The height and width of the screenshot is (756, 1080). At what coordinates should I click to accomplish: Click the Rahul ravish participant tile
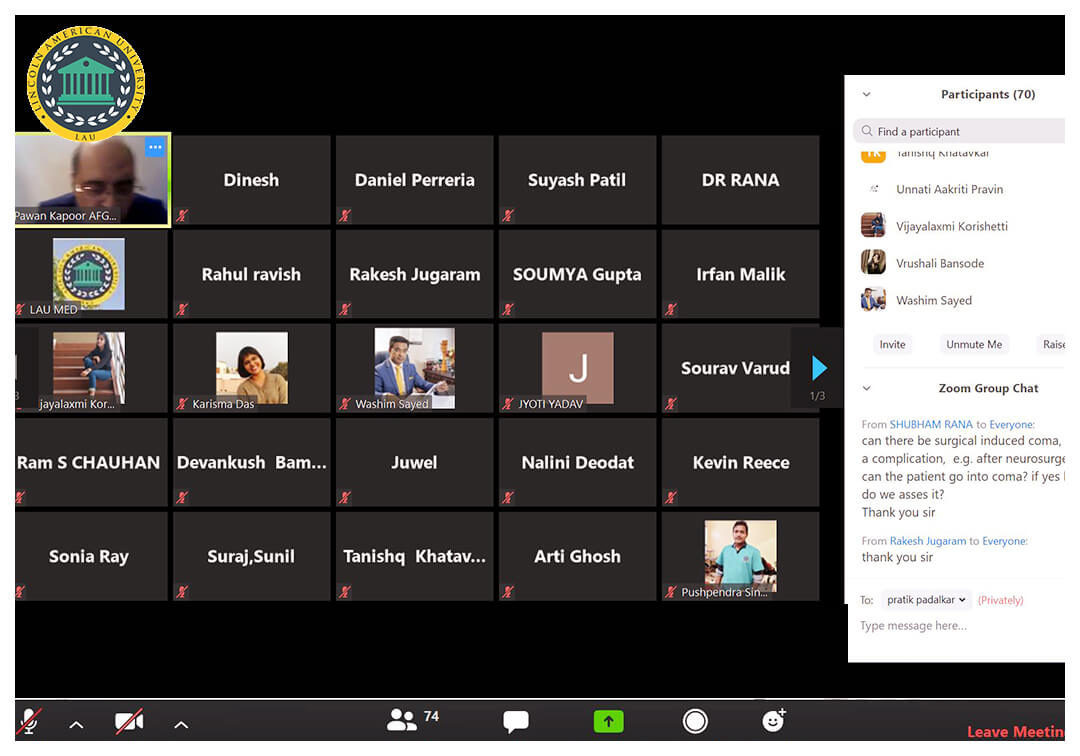pos(251,274)
